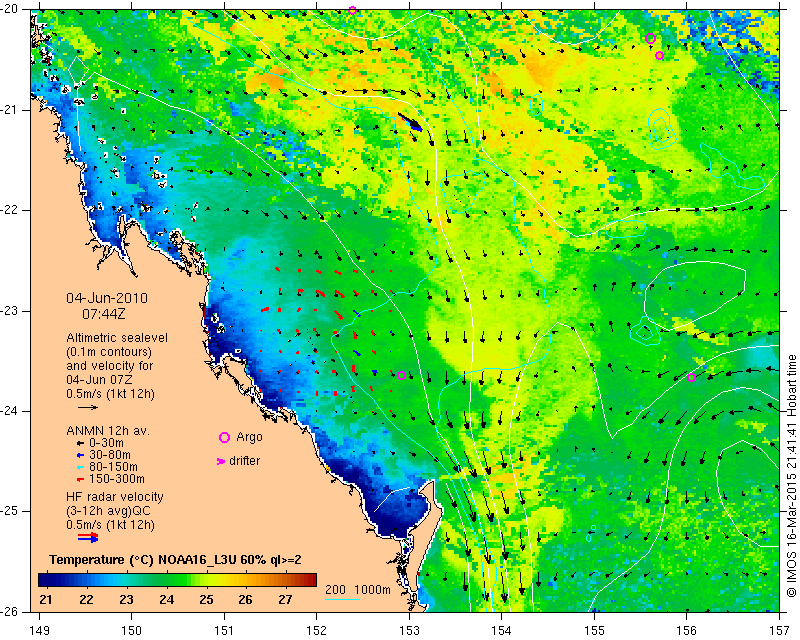Click the '24' tick label under the colorbar
This screenshot has height=640, width=800.
166,600
